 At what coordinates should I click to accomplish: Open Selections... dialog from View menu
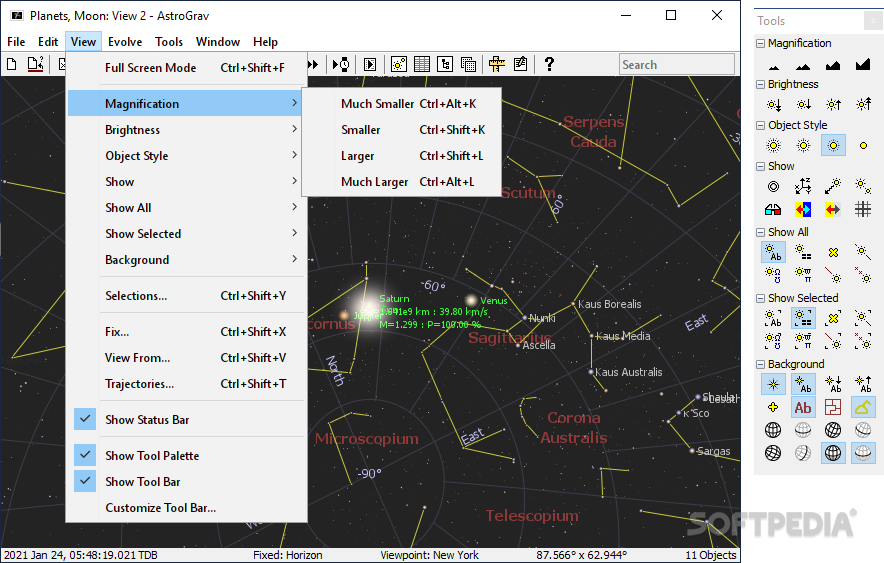186,296
